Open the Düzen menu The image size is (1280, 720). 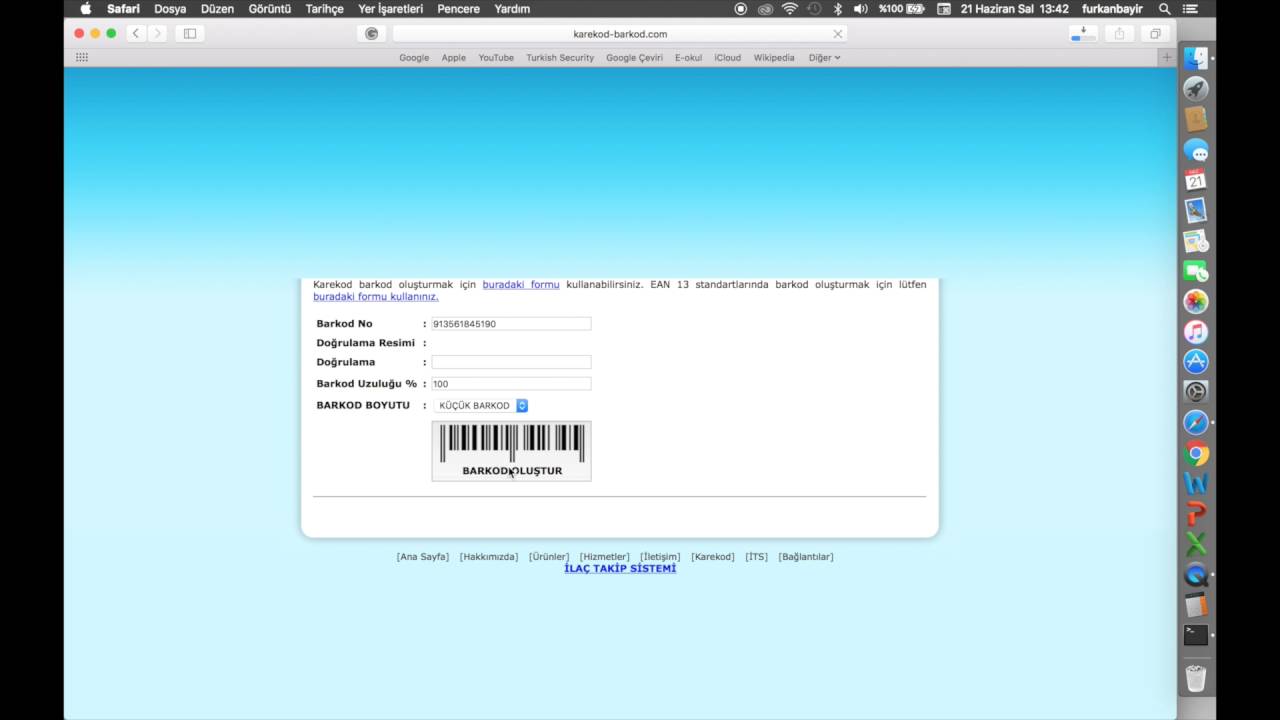[217, 9]
